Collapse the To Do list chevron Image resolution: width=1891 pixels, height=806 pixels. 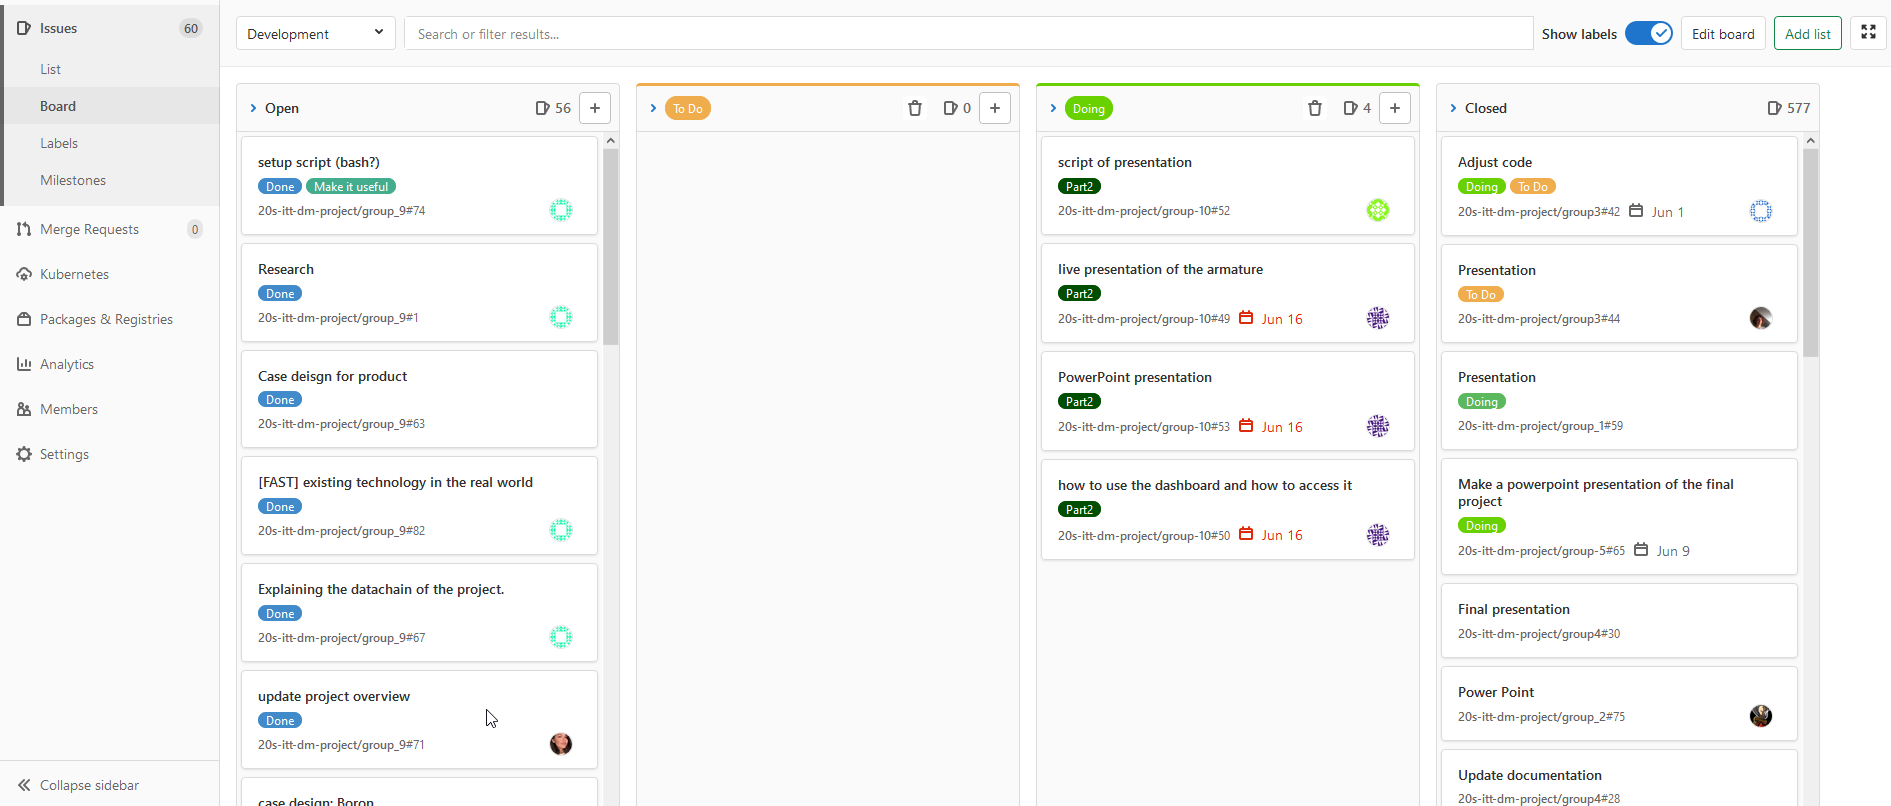pos(653,108)
